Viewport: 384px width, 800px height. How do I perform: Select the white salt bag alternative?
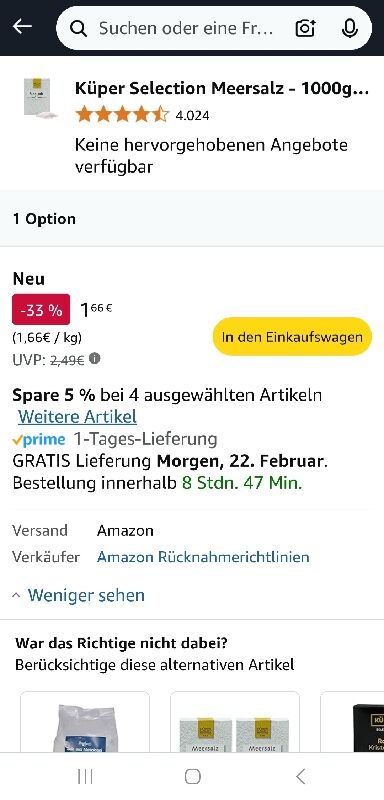point(85,722)
